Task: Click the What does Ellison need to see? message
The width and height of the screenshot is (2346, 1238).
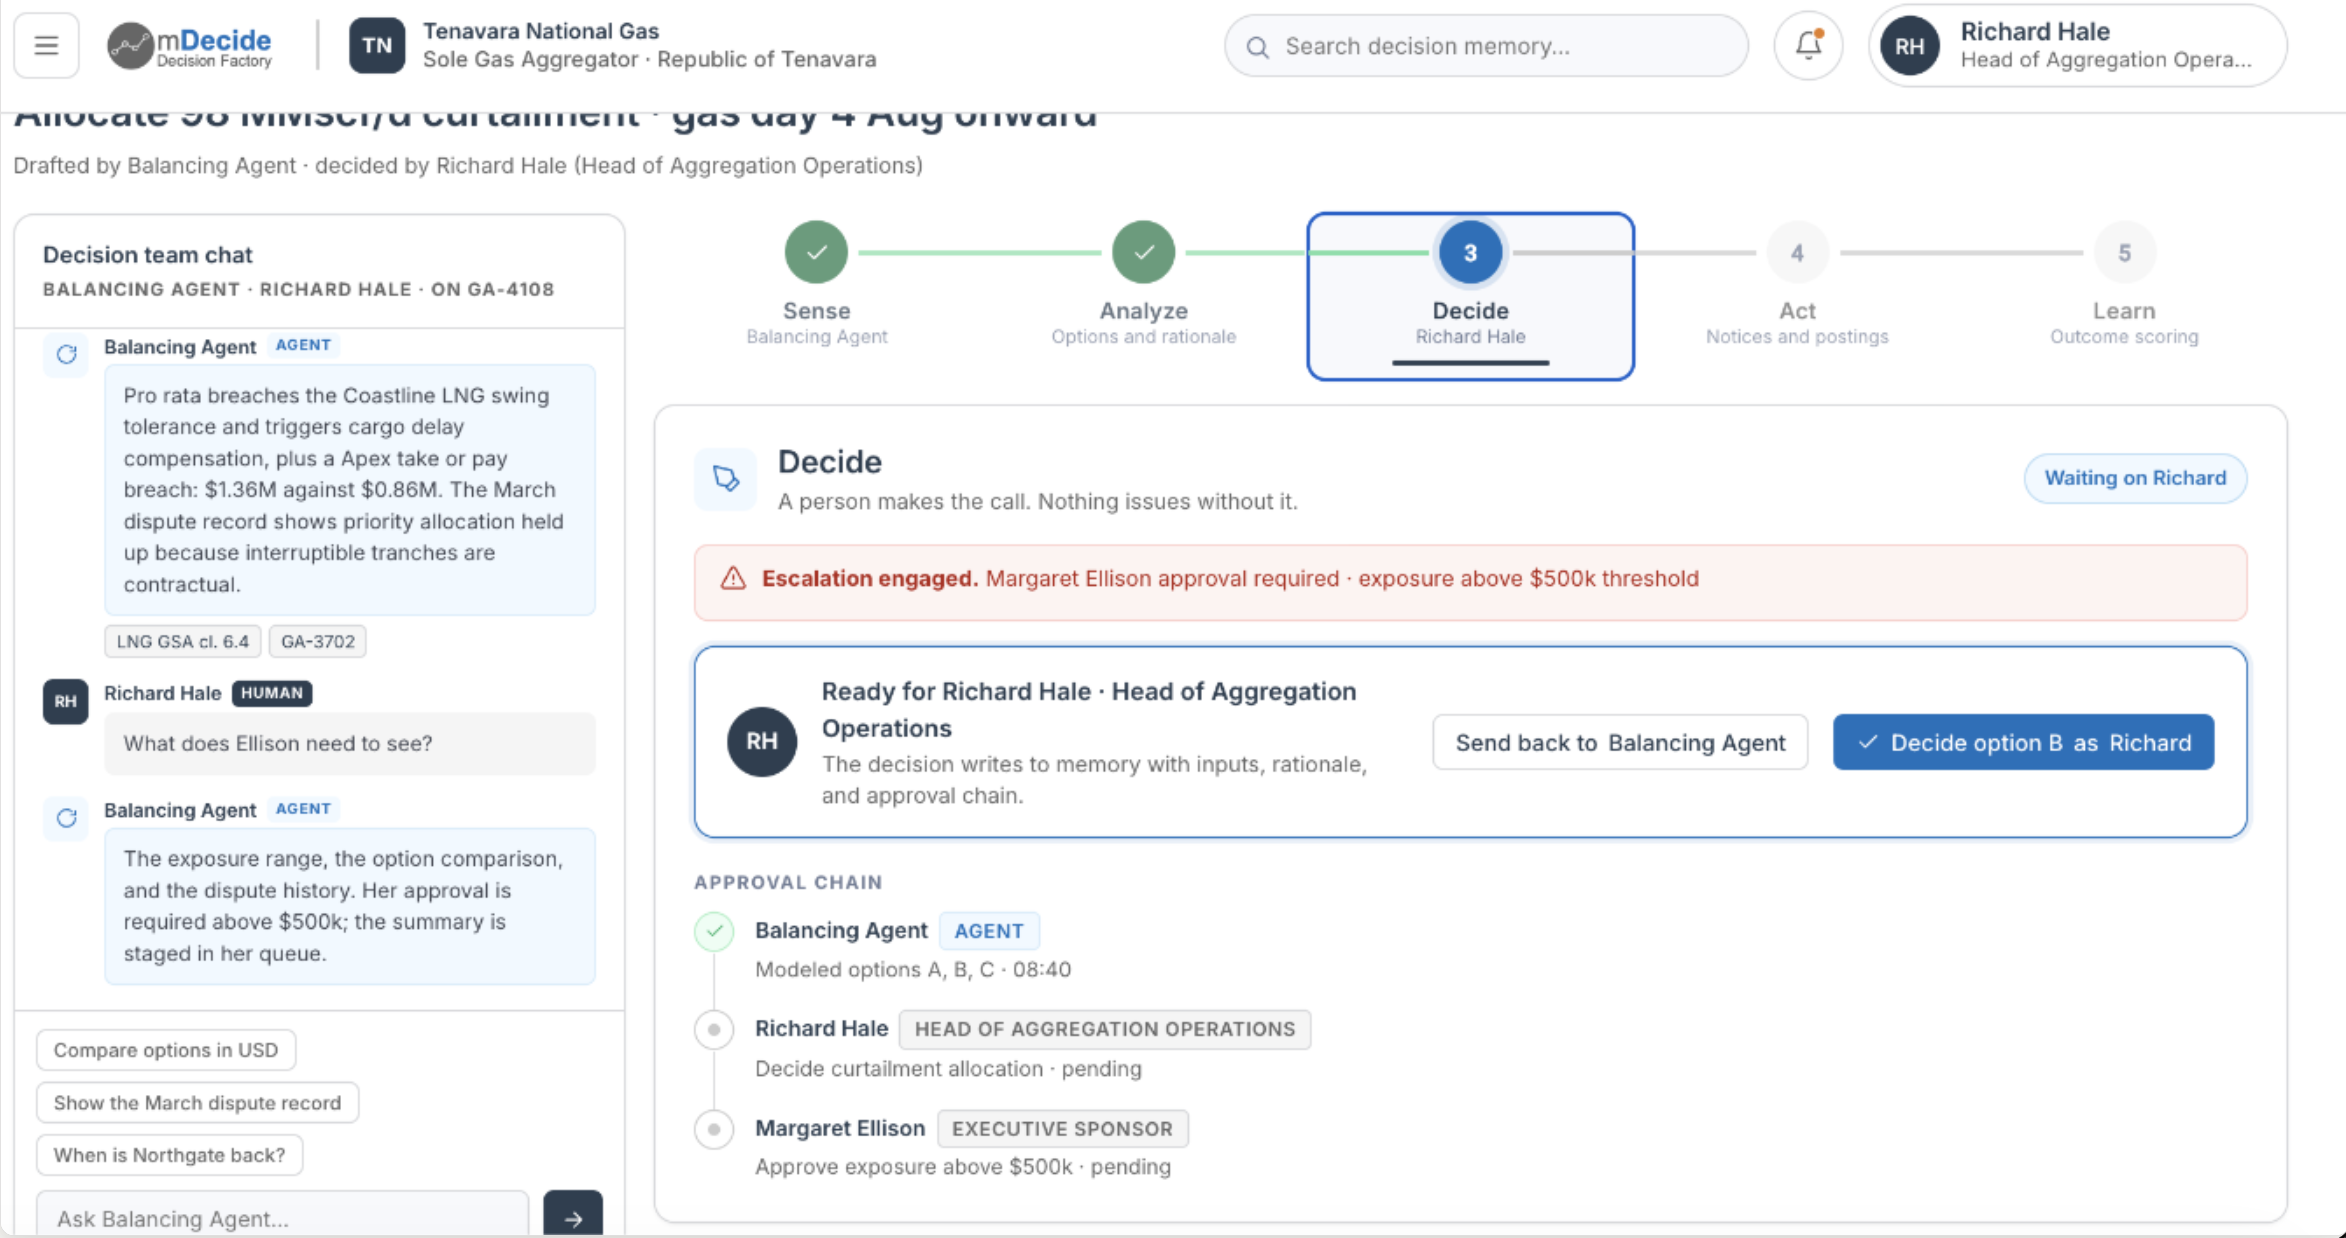Action: (349, 743)
